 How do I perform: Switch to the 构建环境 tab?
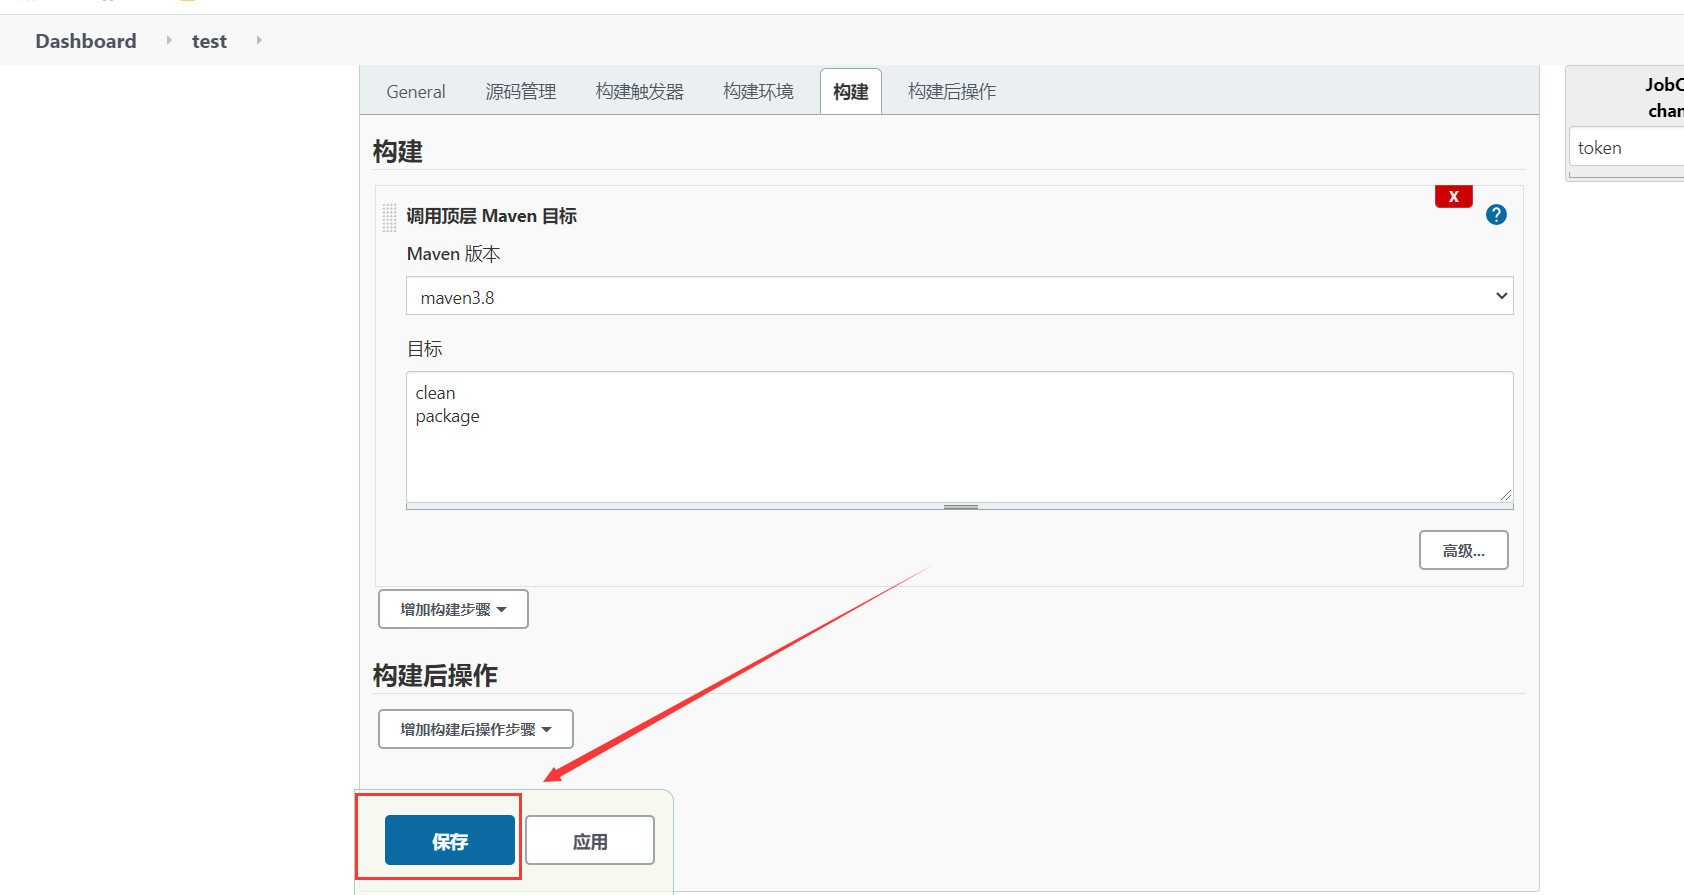click(759, 91)
